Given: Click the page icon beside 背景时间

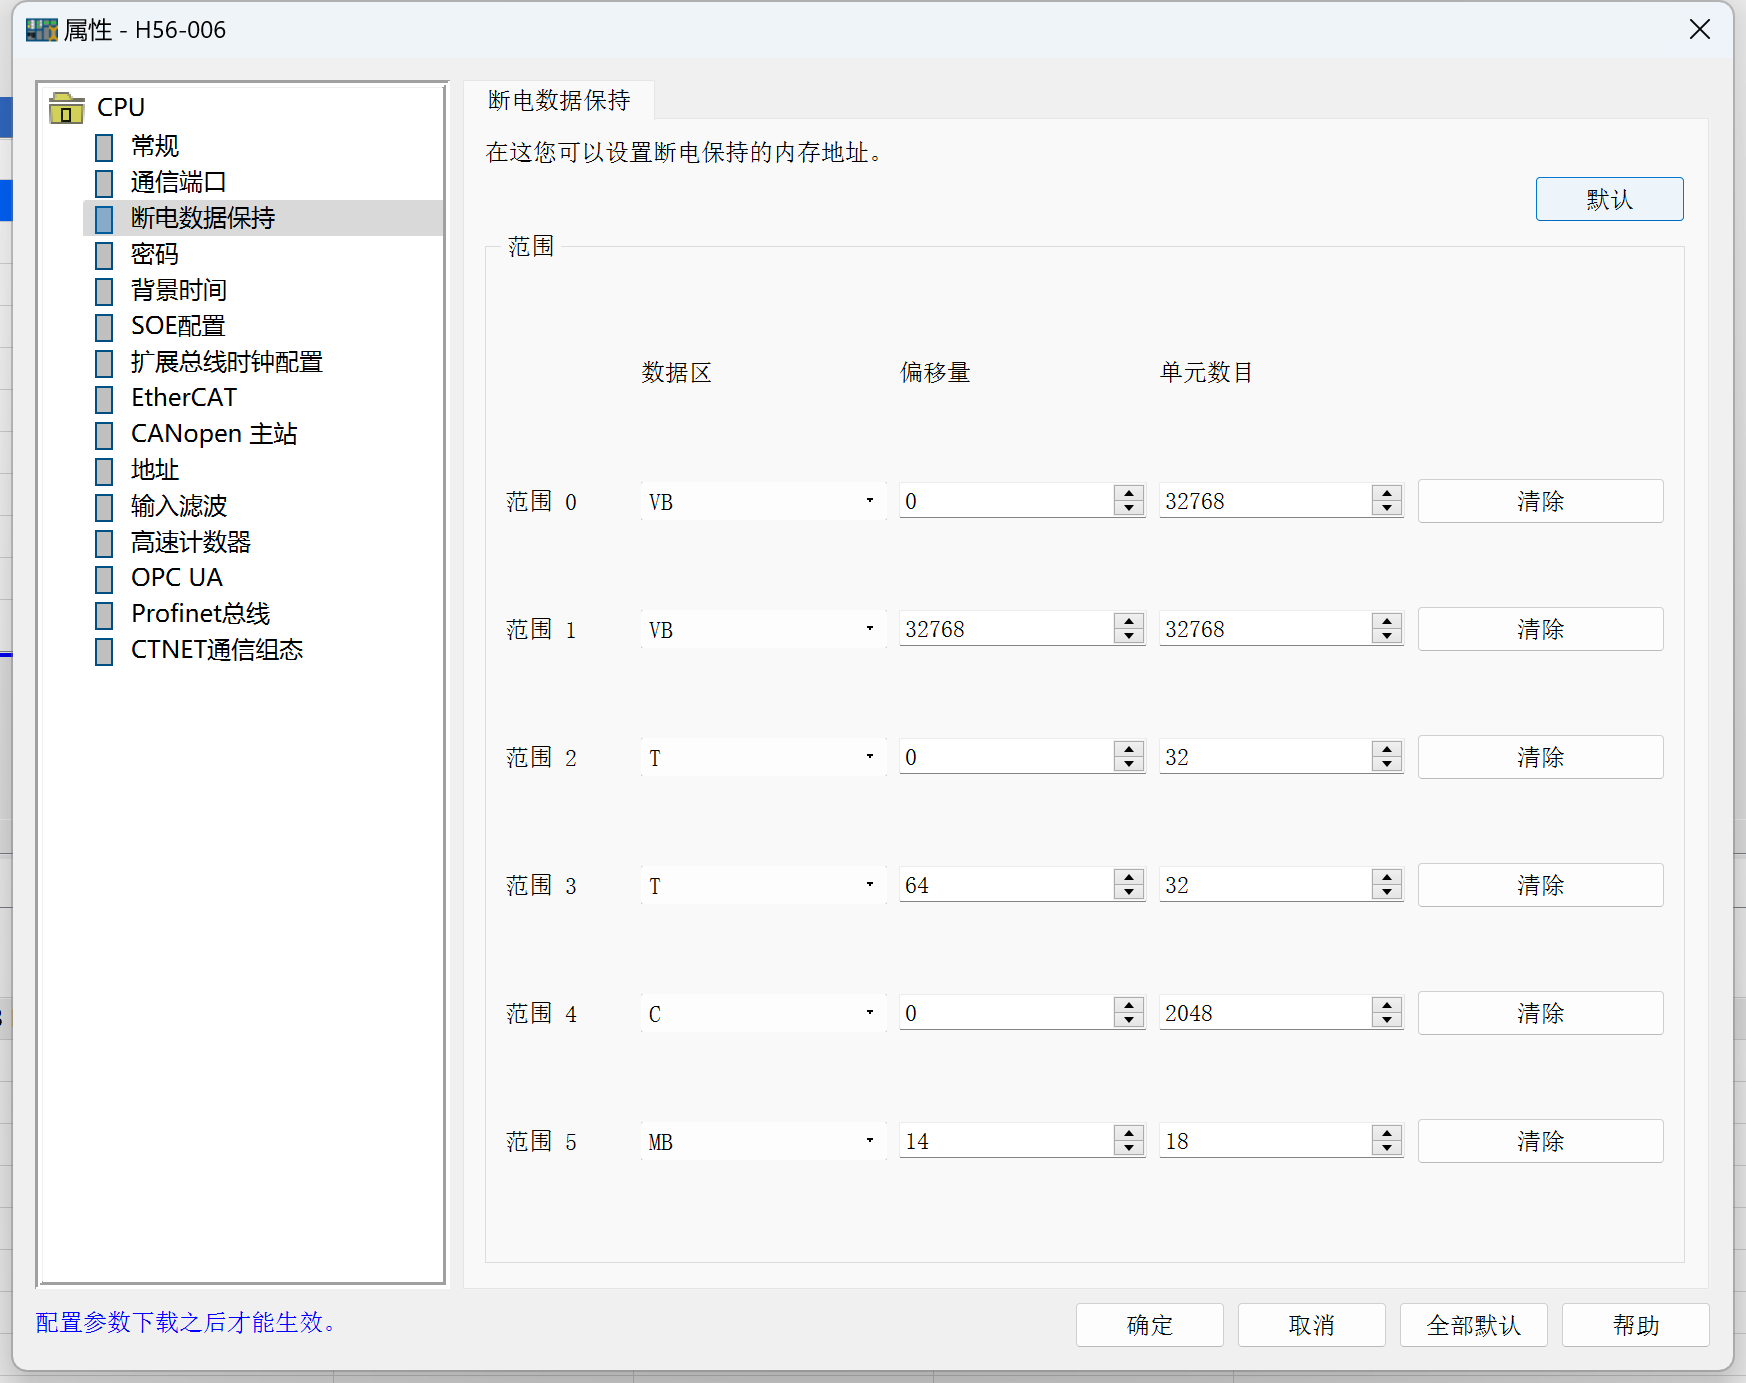Looking at the screenshot, I should (104, 291).
